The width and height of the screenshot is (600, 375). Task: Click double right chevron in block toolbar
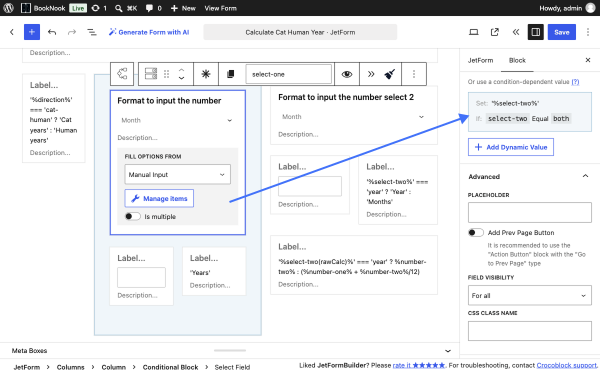[371, 74]
